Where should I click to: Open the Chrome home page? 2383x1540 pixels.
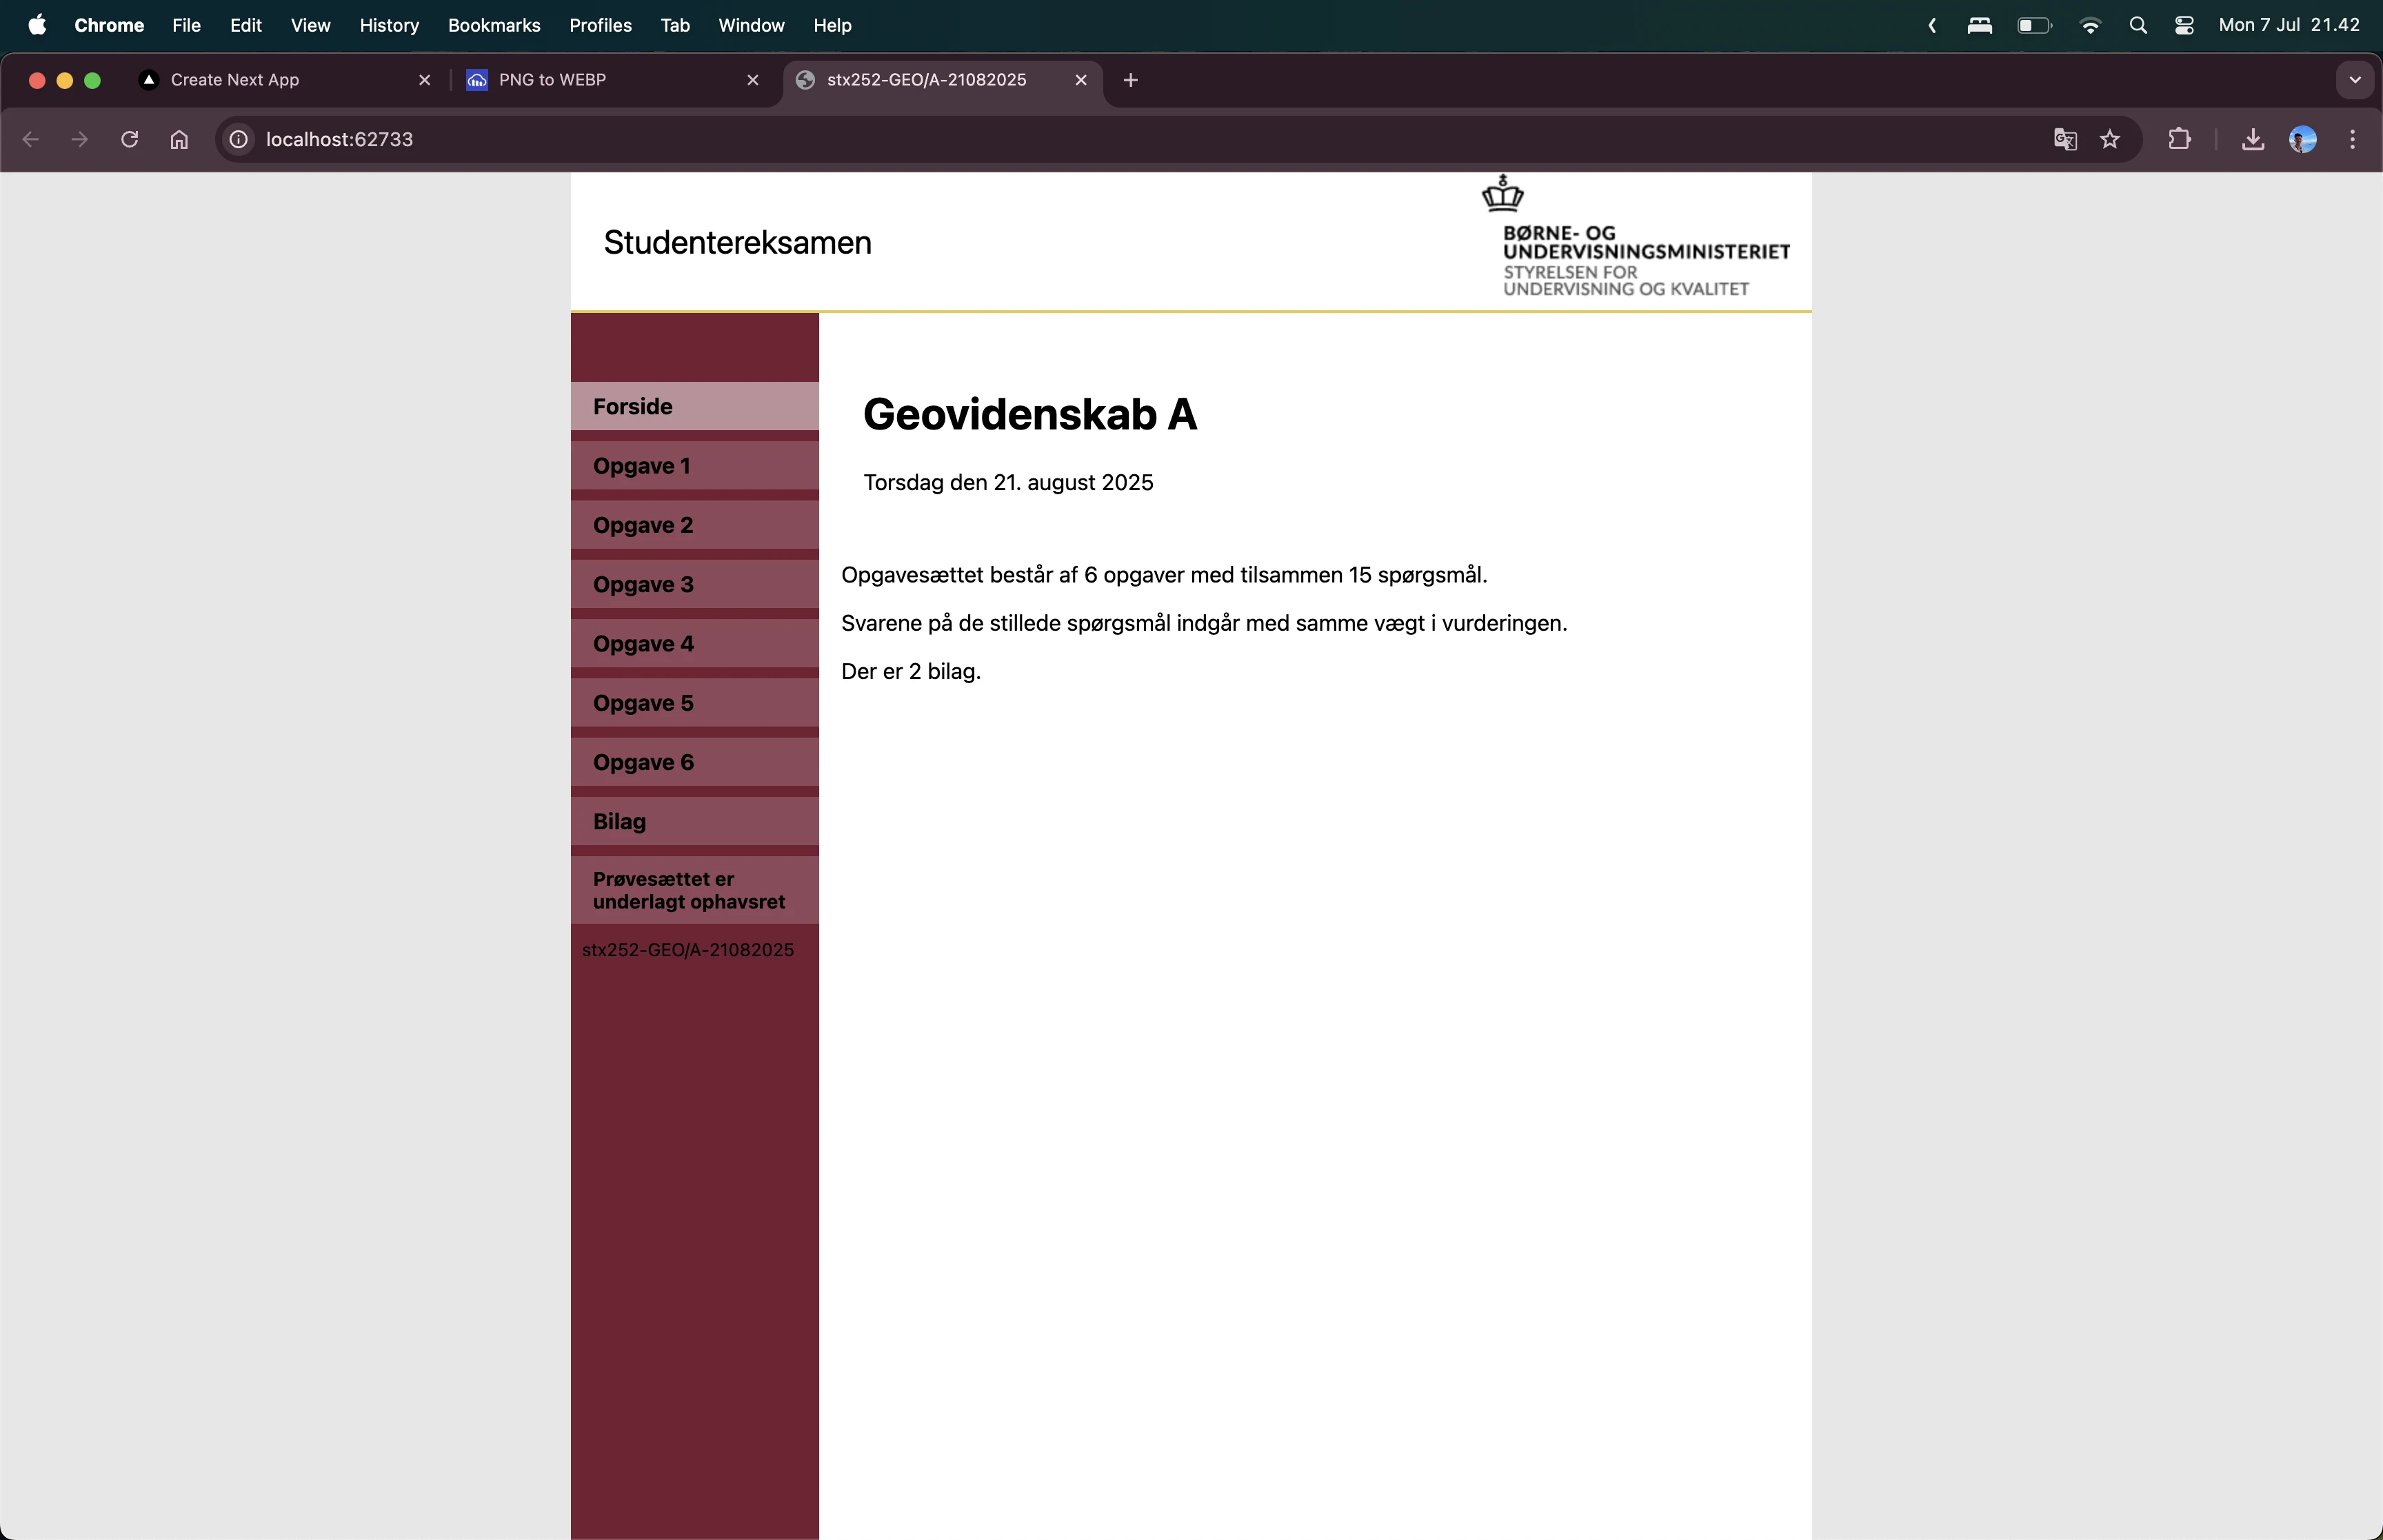178,139
